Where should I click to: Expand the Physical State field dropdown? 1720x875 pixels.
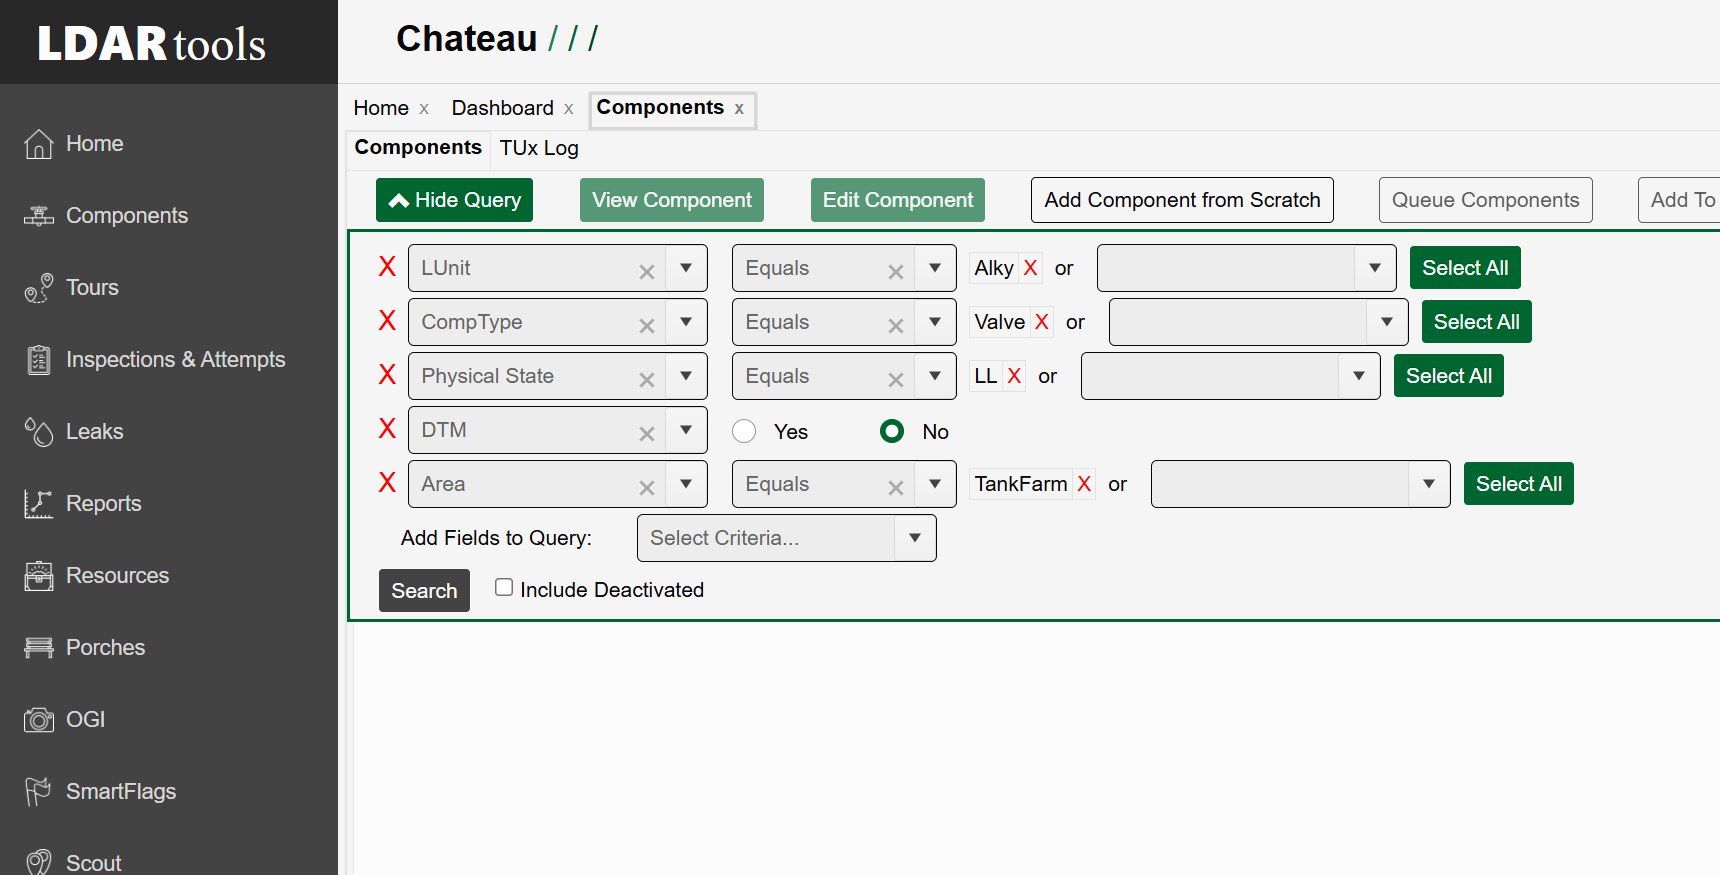686,376
